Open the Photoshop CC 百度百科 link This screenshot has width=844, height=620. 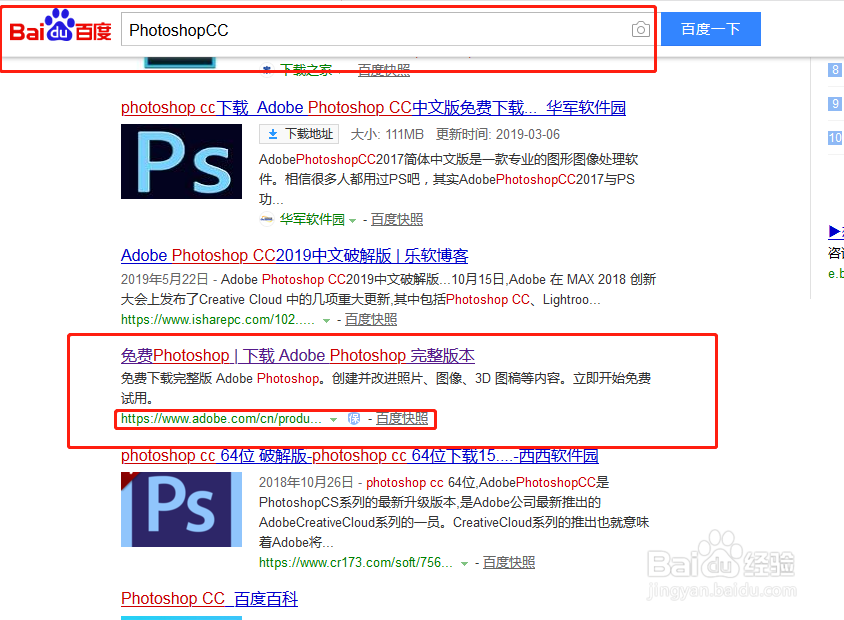coord(209,598)
